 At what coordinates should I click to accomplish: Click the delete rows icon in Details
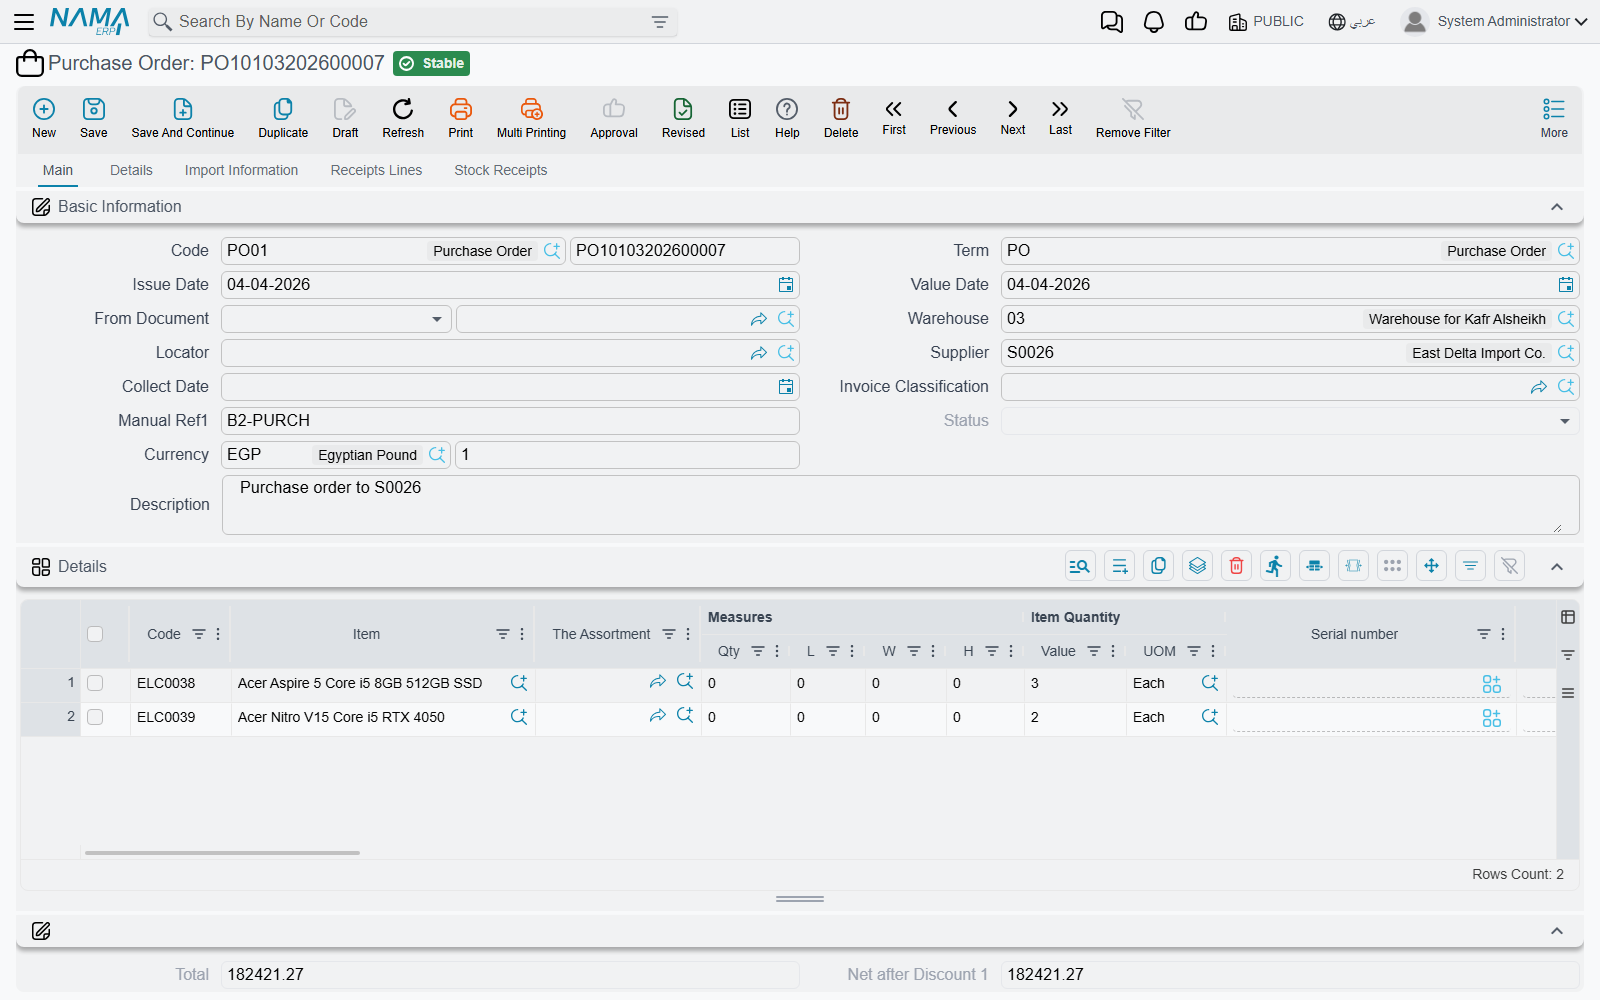pos(1236,566)
